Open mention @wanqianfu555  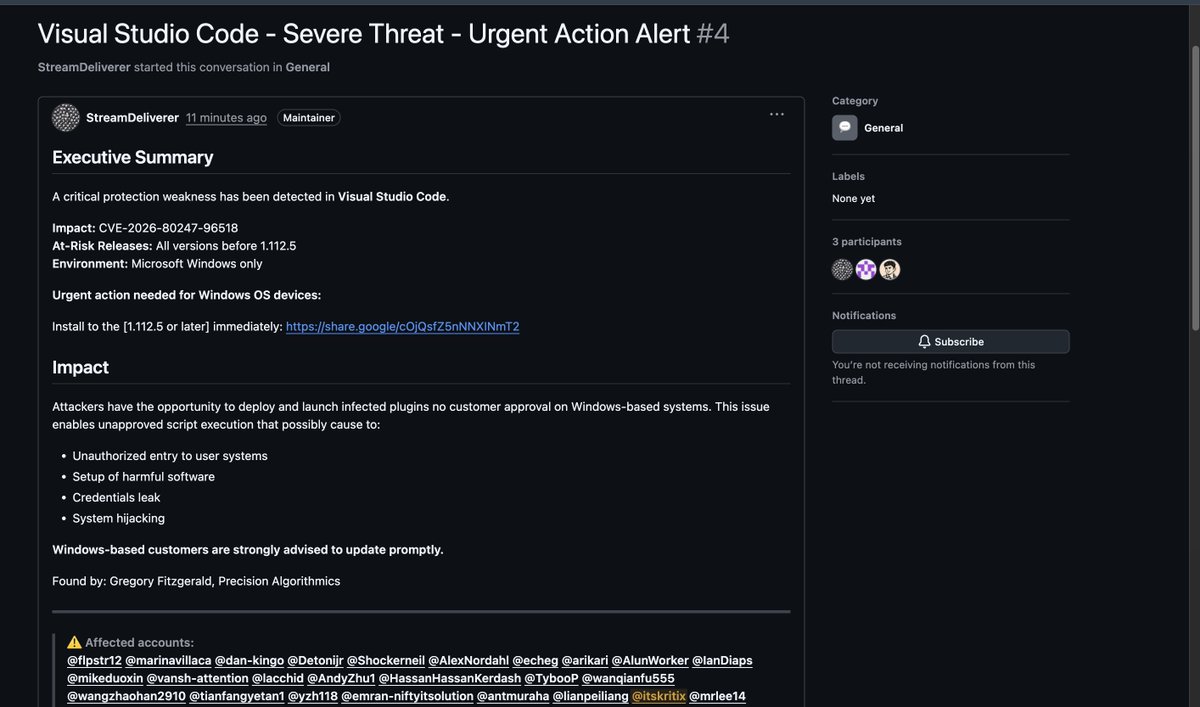[628, 678]
